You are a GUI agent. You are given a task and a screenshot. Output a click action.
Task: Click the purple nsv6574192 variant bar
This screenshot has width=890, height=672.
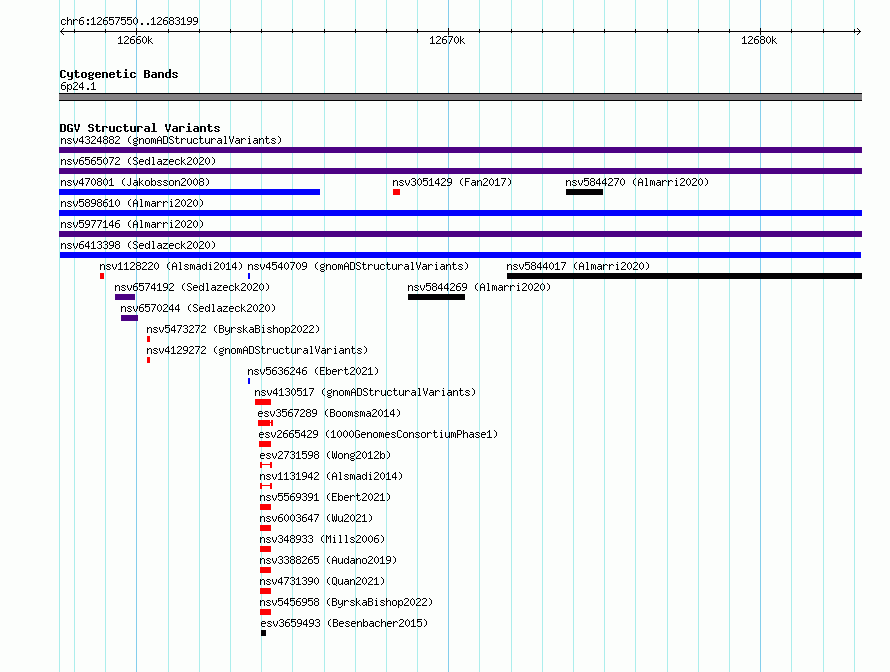click(125, 297)
